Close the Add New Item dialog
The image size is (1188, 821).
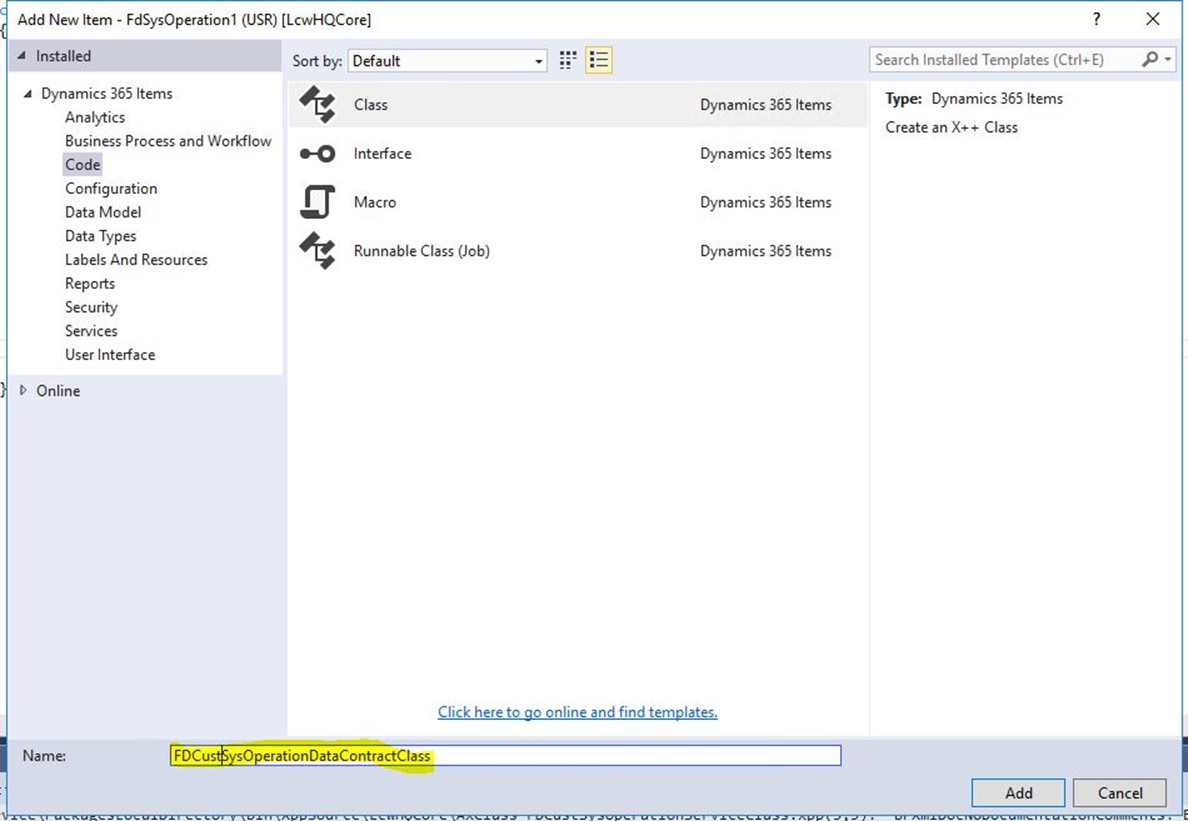coord(1152,20)
